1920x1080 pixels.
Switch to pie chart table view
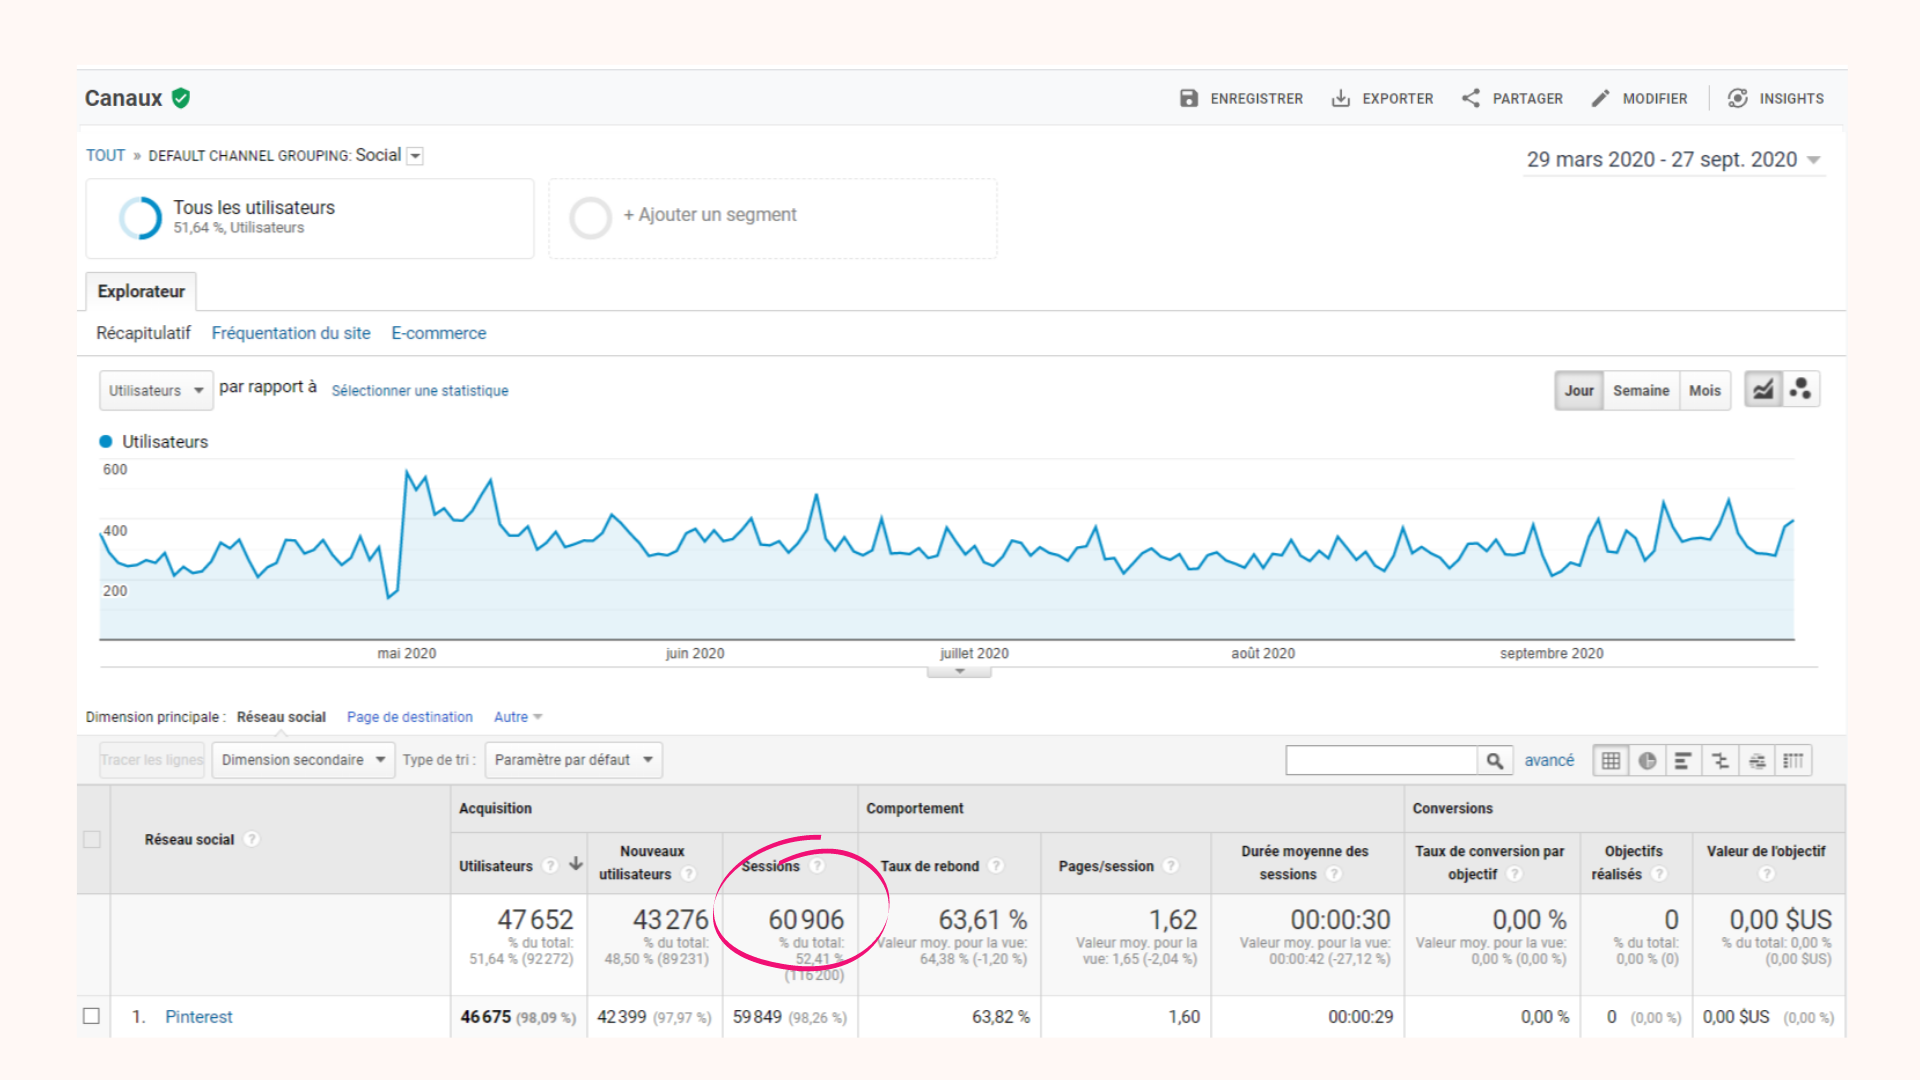[x=1647, y=761]
